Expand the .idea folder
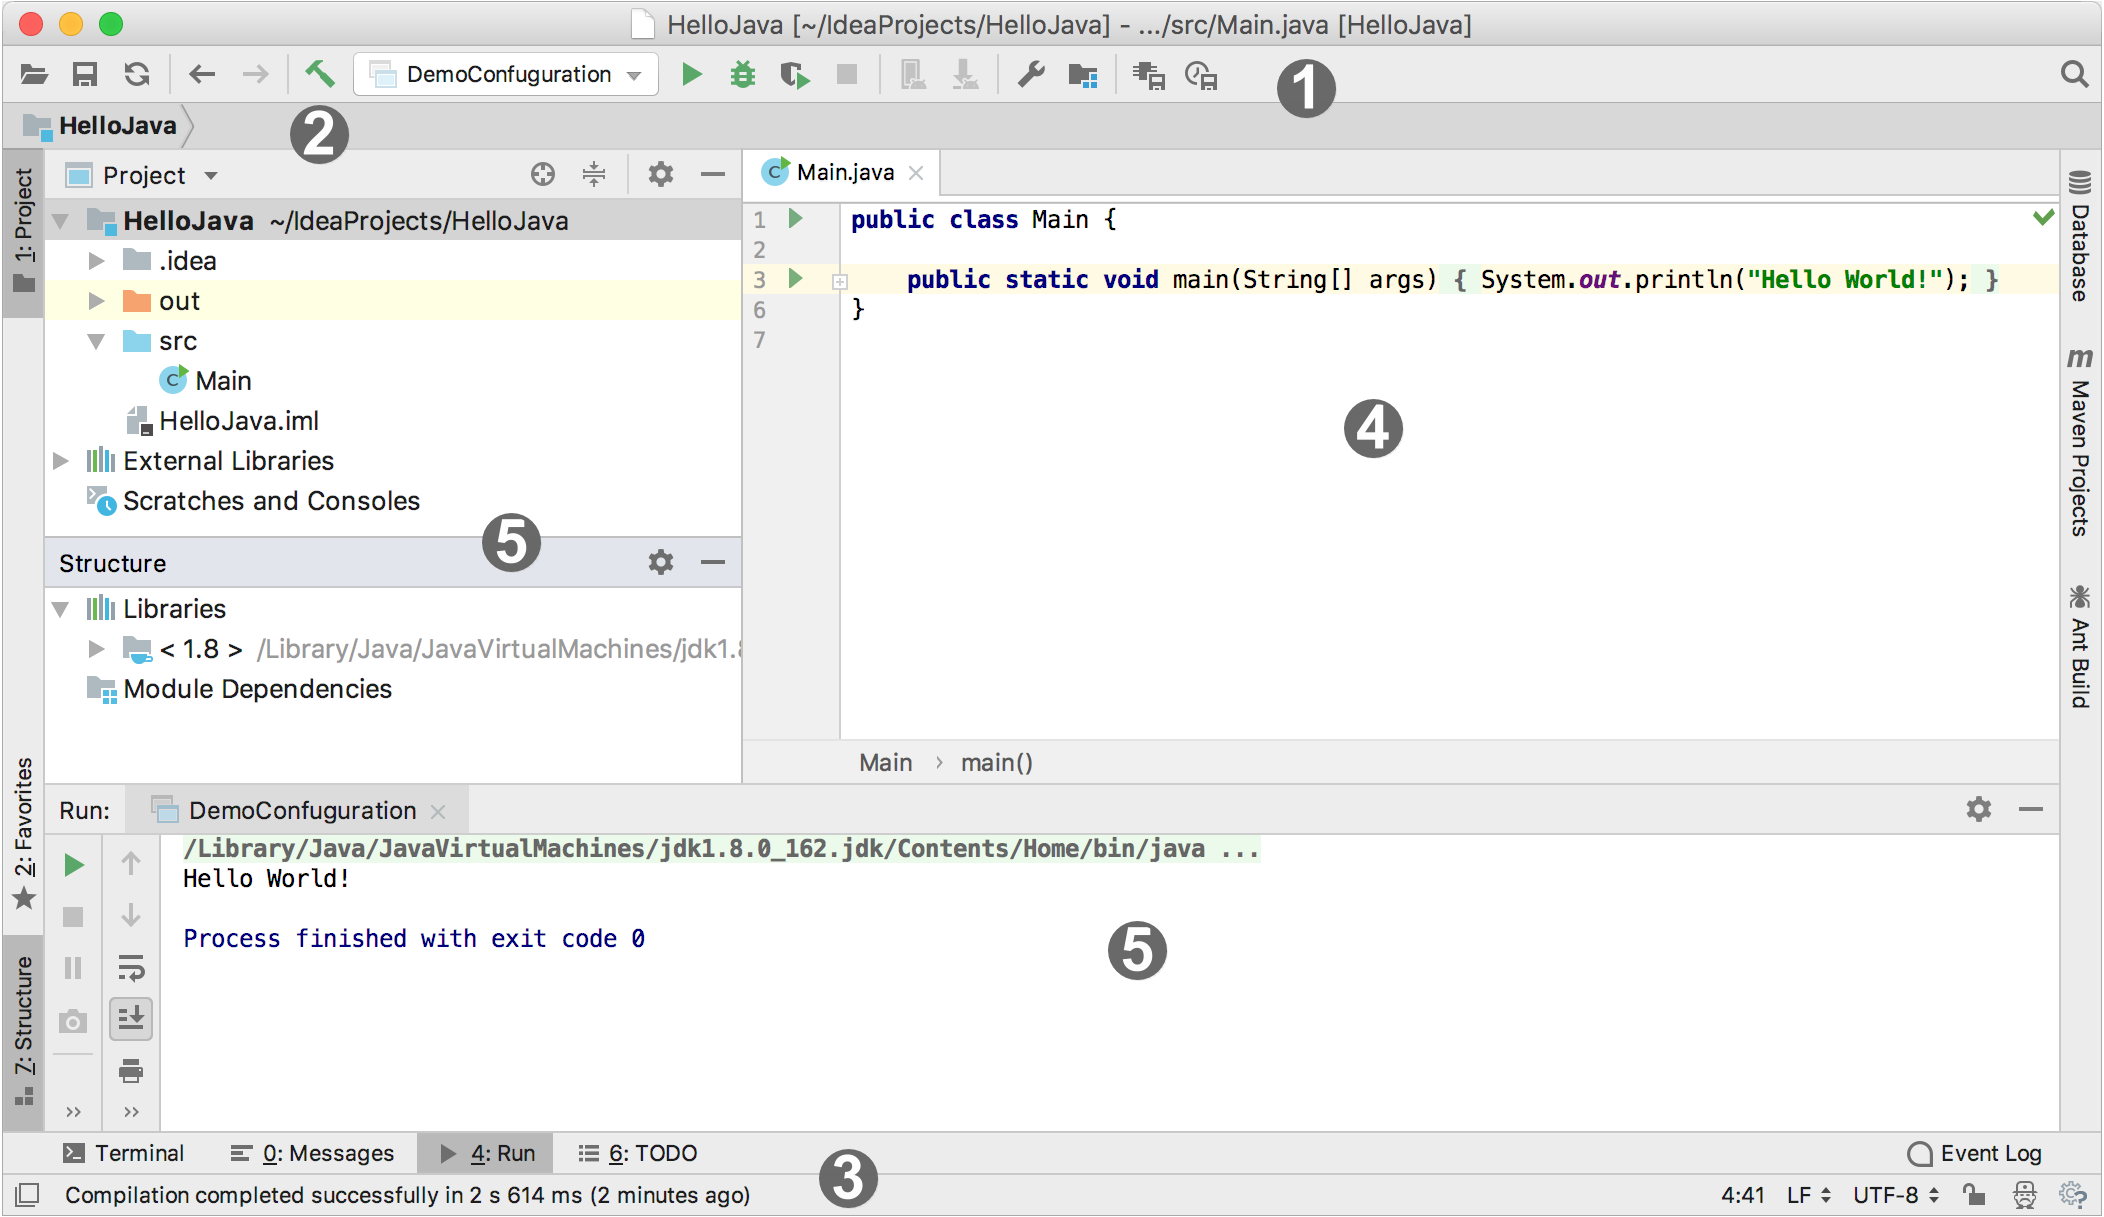Viewport: 2104px width, 1217px height. (96, 261)
